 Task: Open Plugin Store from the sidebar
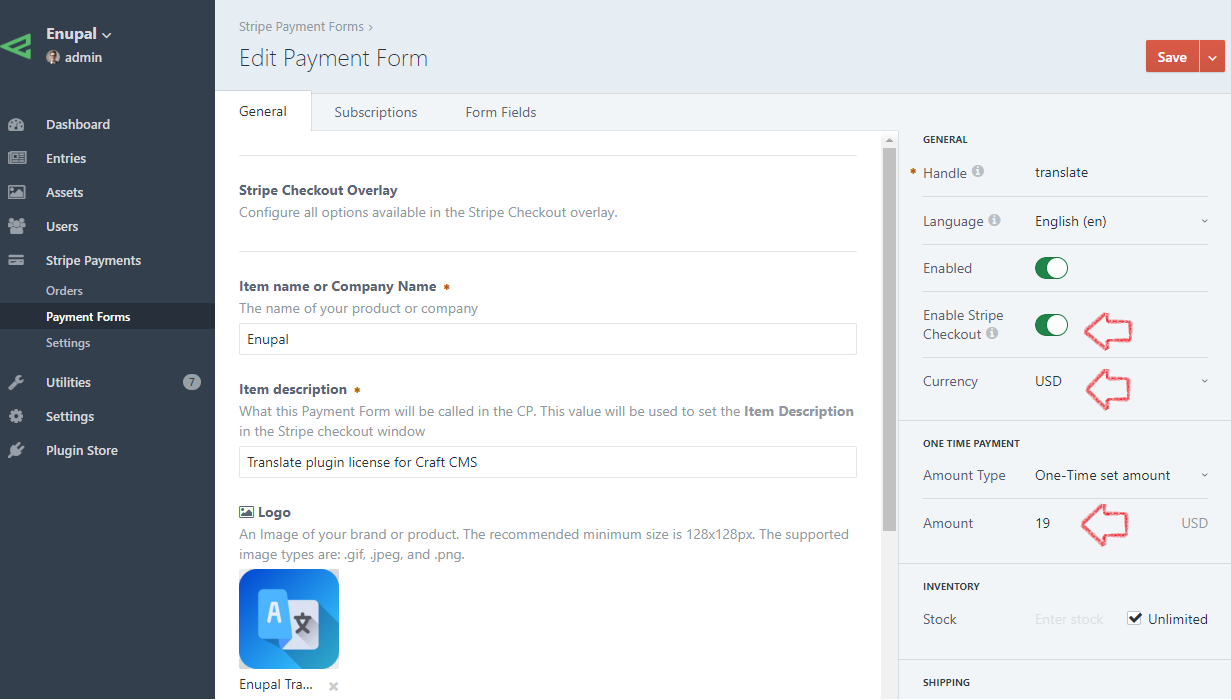click(82, 450)
